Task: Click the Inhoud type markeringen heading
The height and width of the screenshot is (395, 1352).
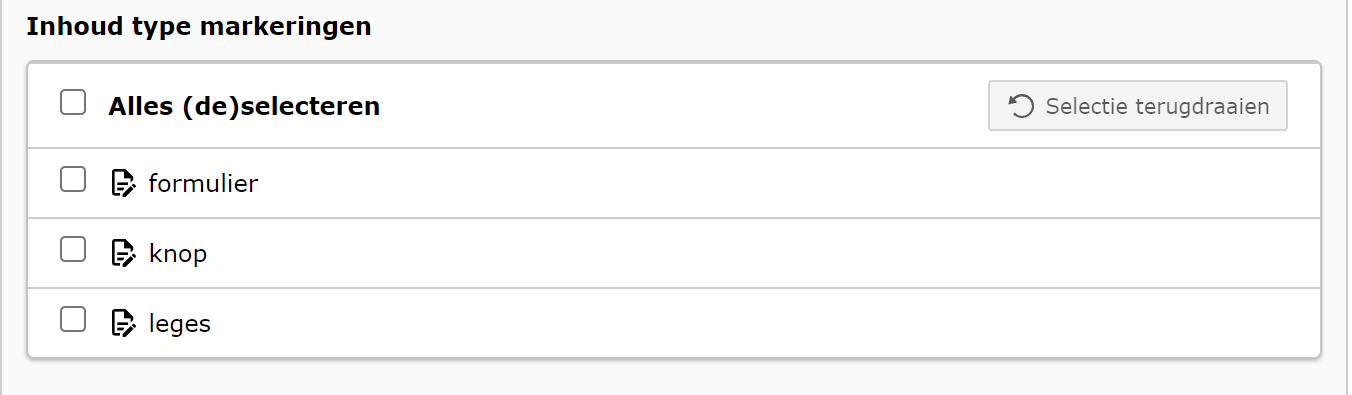Action: (199, 27)
